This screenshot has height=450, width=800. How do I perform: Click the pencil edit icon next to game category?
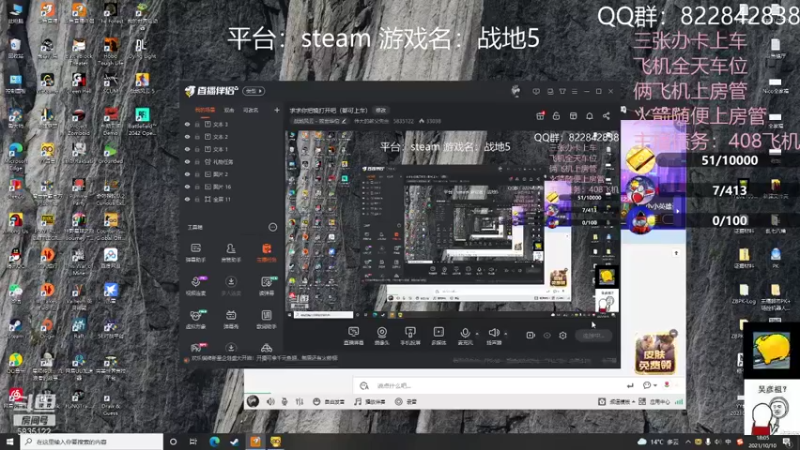(344, 121)
